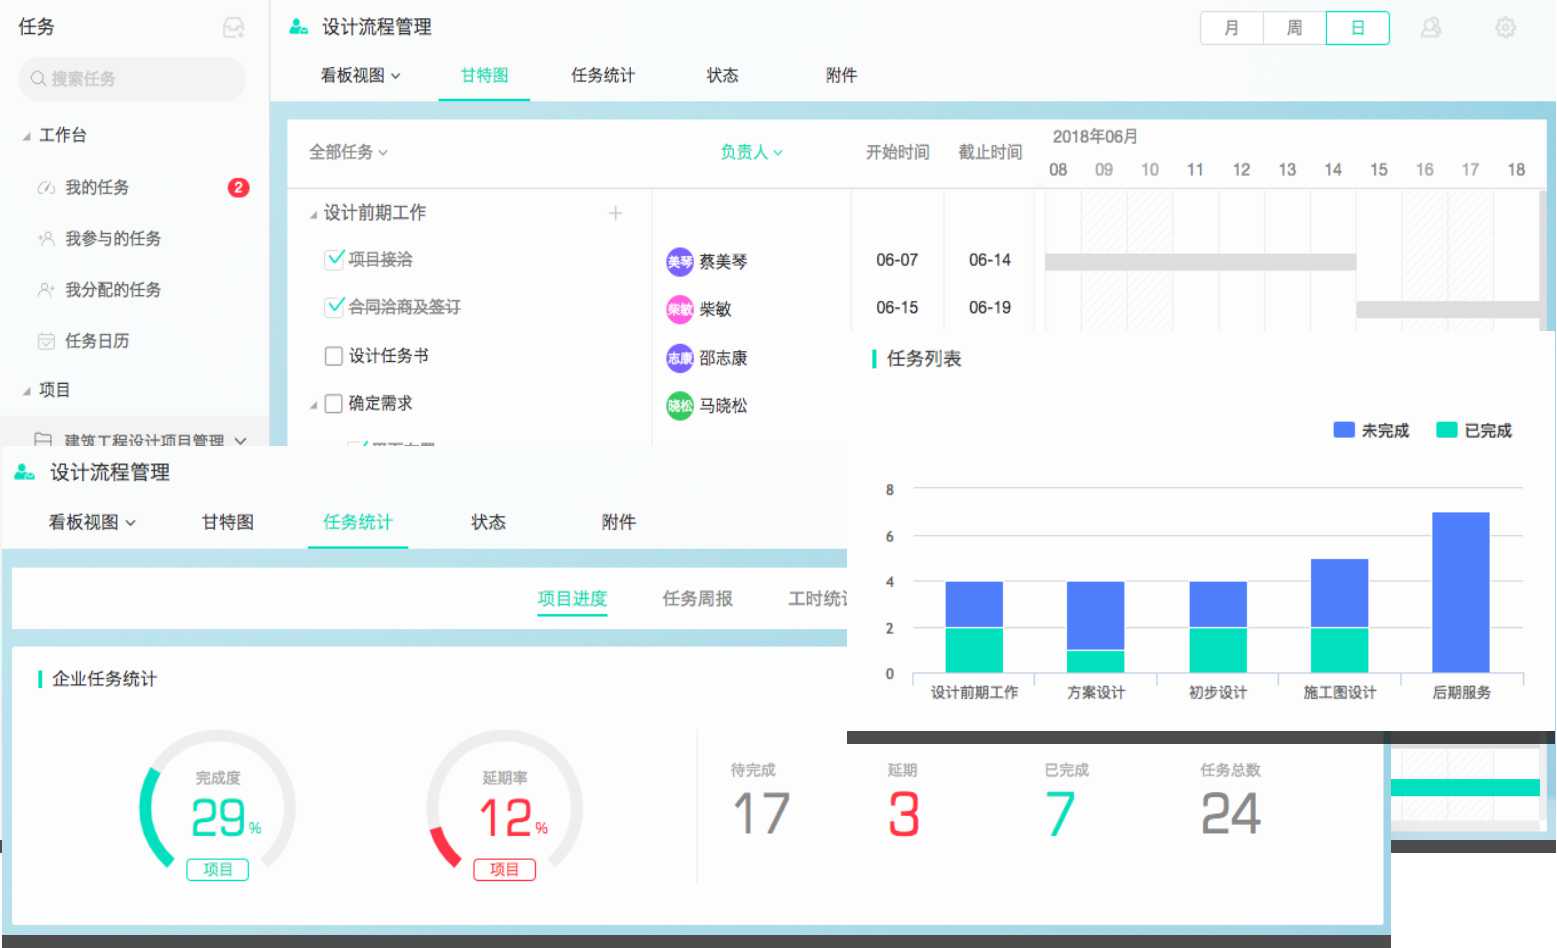Click 马晓松's avatar in the task list
Viewport: 1557px width, 948px height.
pos(679,406)
